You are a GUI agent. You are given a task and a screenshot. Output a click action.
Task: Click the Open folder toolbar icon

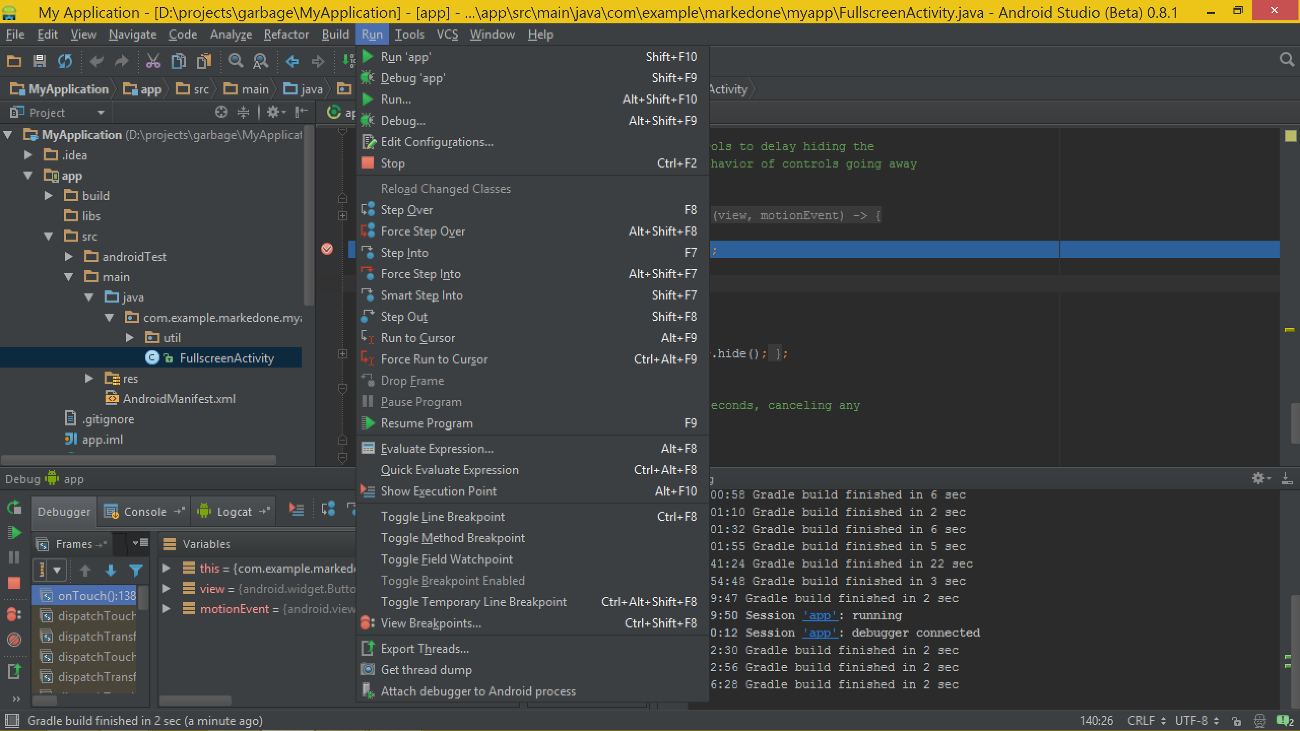(14, 61)
